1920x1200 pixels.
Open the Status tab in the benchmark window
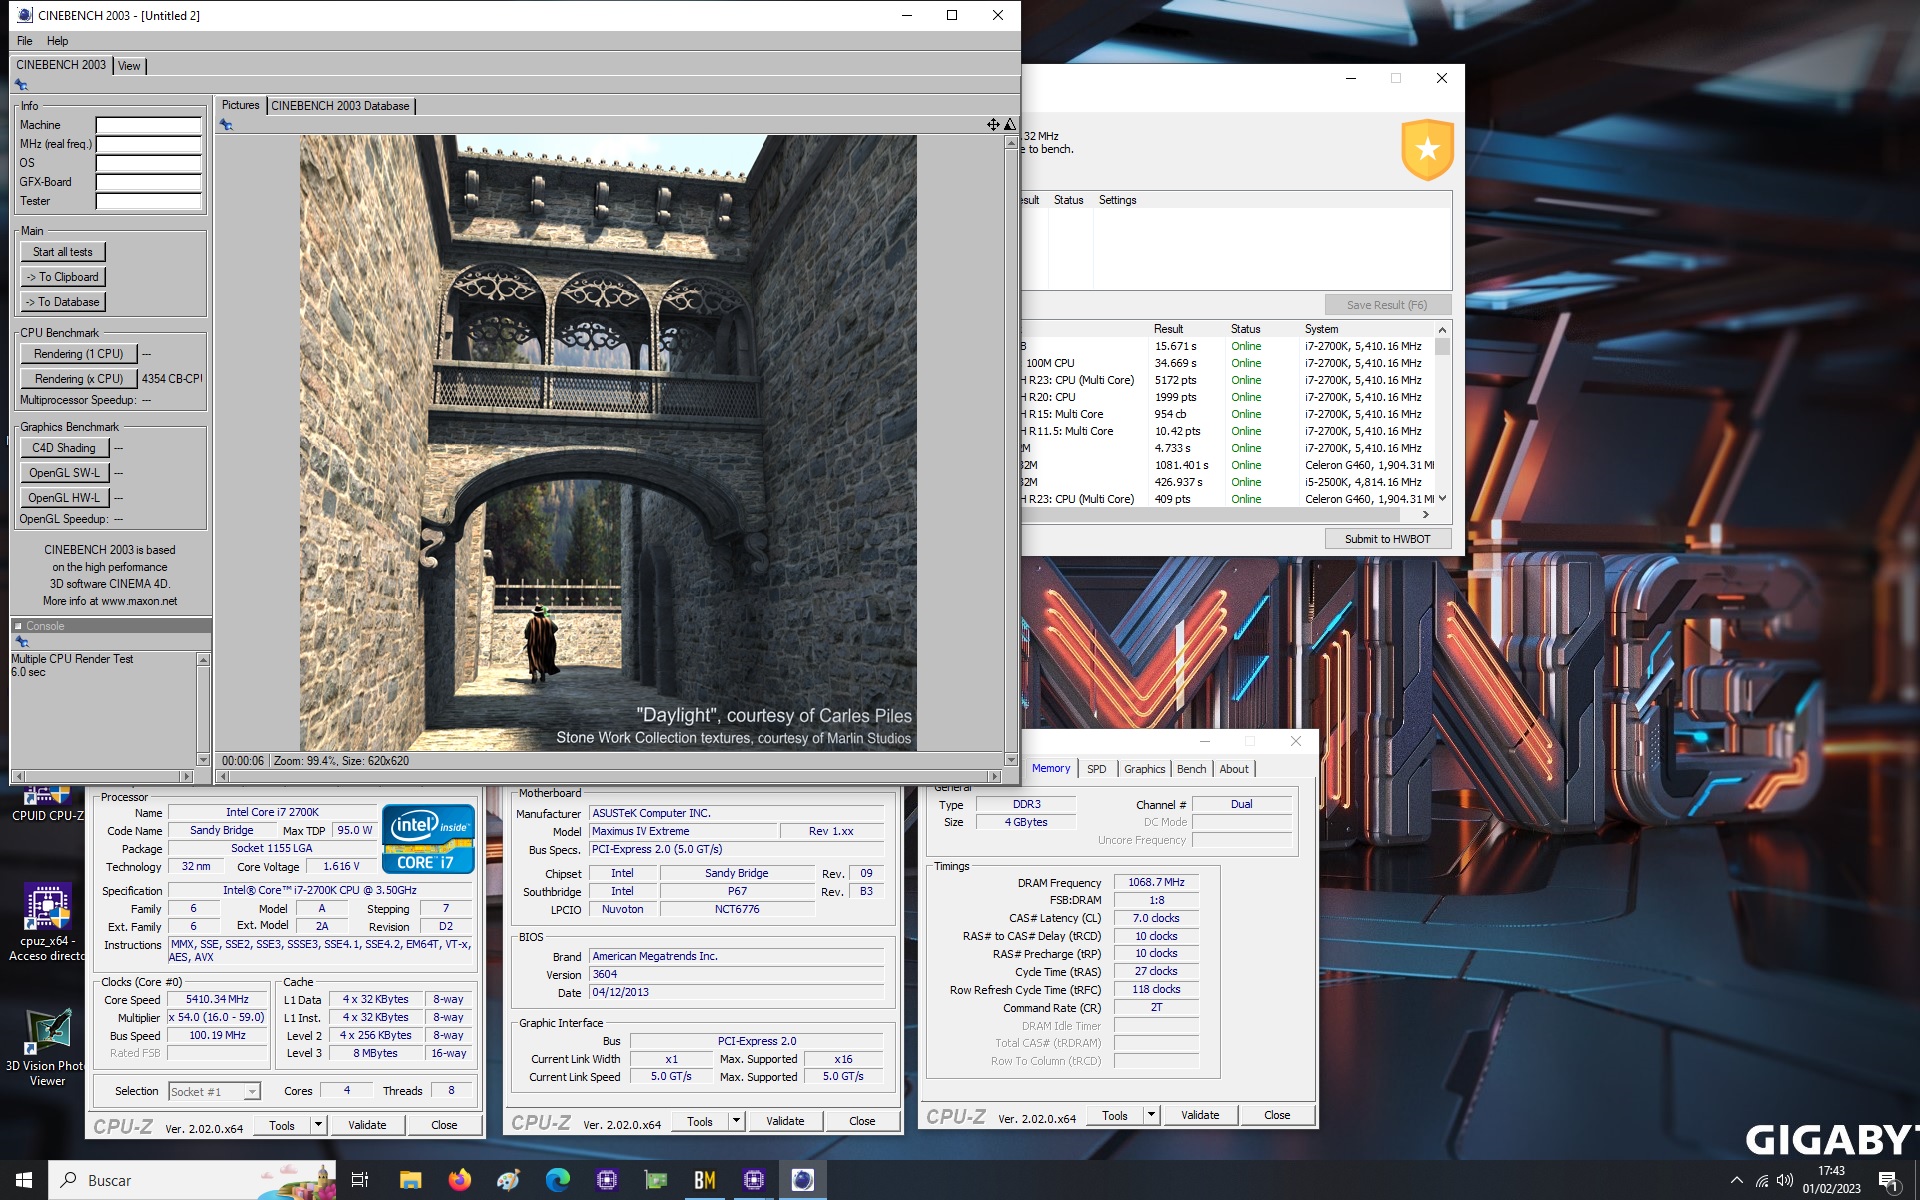[1068, 200]
